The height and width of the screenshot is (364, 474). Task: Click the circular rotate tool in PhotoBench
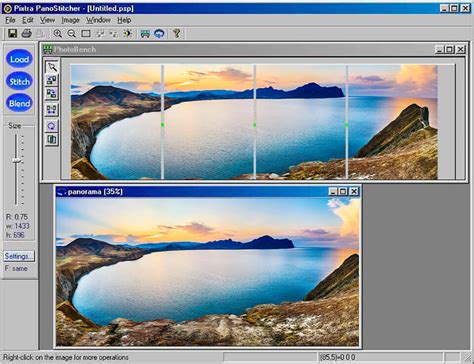[x=52, y=126]
